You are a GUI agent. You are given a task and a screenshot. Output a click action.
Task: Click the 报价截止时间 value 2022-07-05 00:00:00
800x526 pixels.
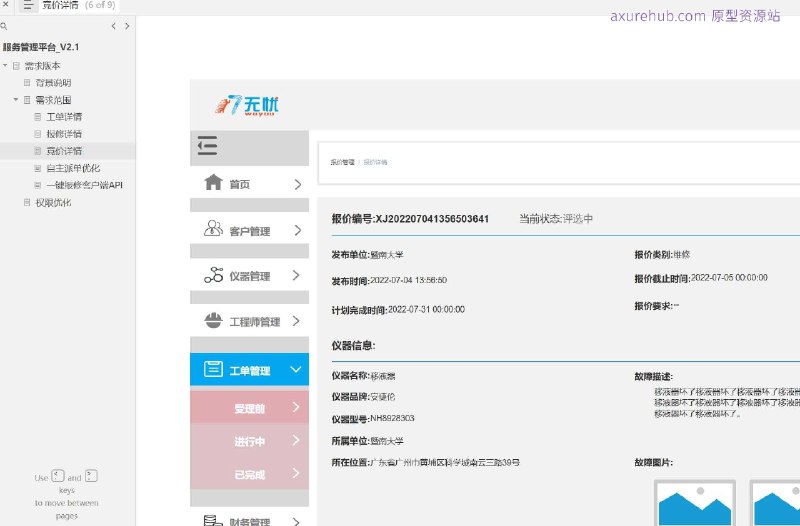click(x=729, y=278)
